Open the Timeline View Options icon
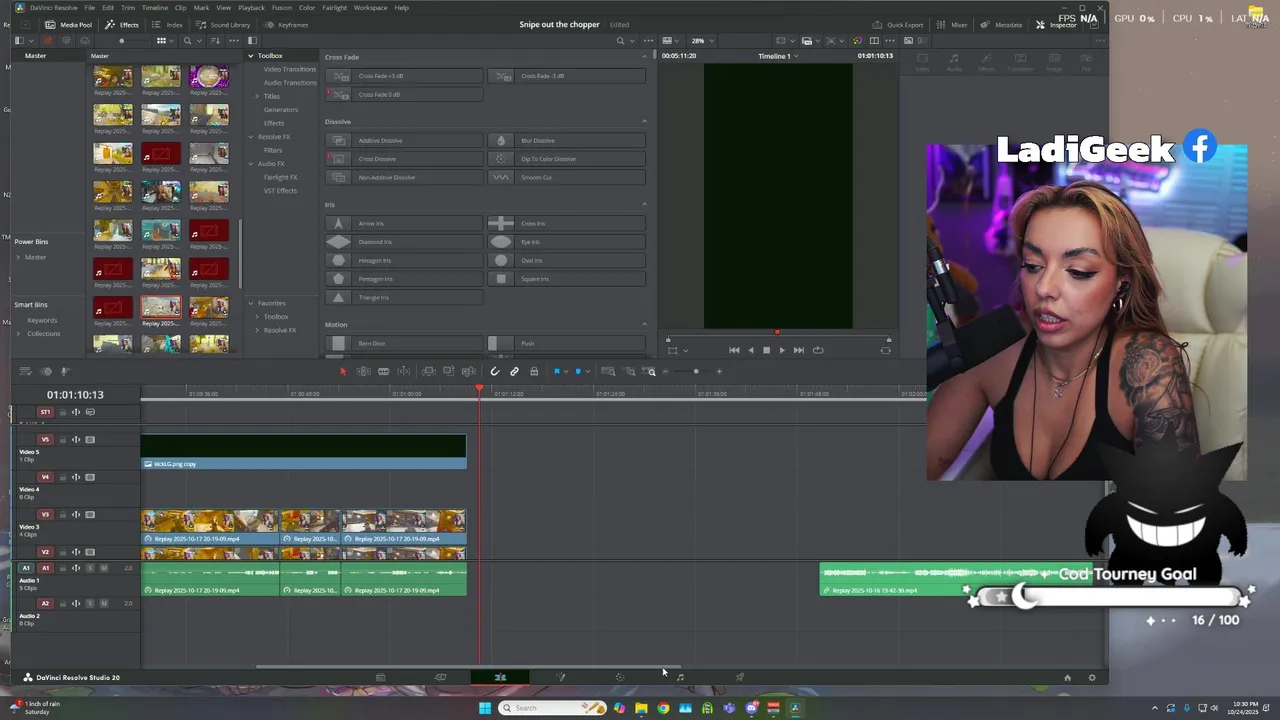The width and height of the screenshot is (1280, 720). (26, 371)
